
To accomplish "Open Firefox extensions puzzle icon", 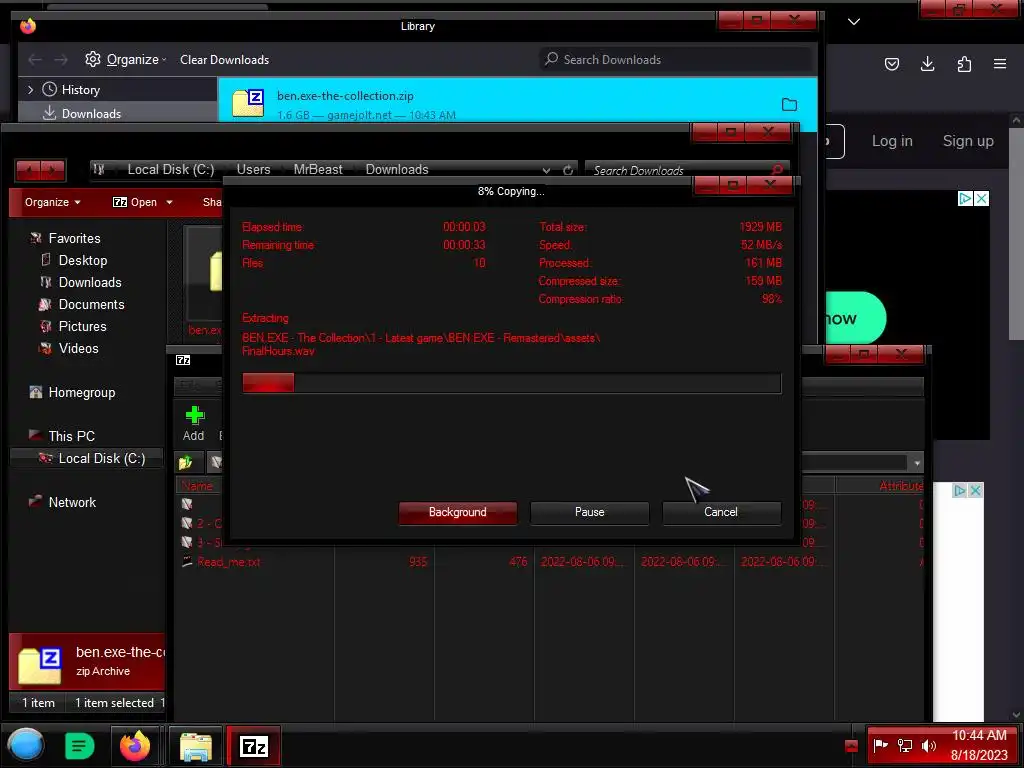I will pyautogui.click(x=964, y=64).
